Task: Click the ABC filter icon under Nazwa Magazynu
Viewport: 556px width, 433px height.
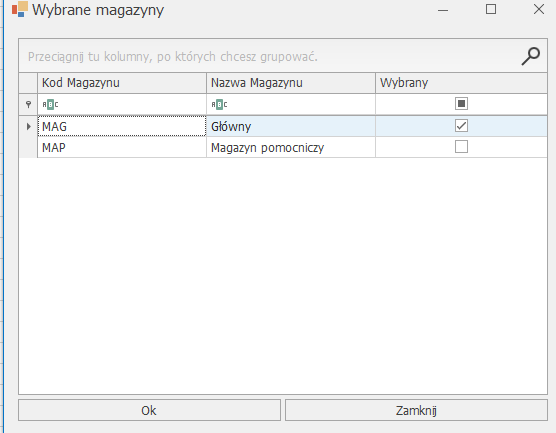Action: click(x=219, y=105)
